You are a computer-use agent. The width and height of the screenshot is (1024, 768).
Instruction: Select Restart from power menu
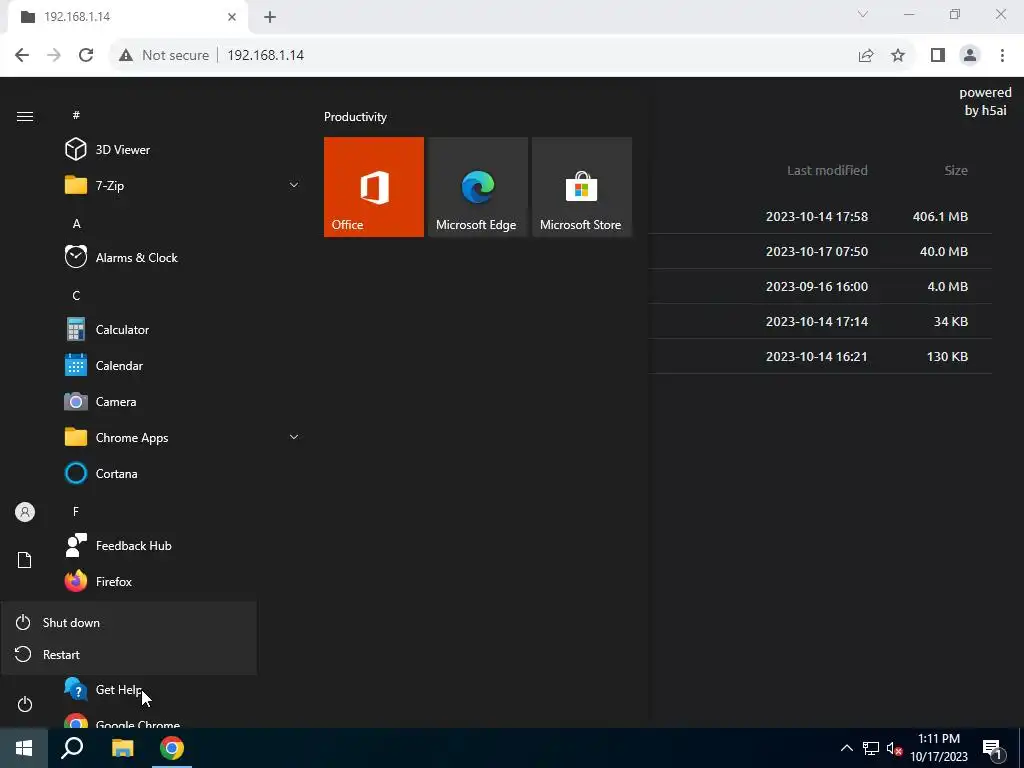pyautogui.click(x=129, y=654)
